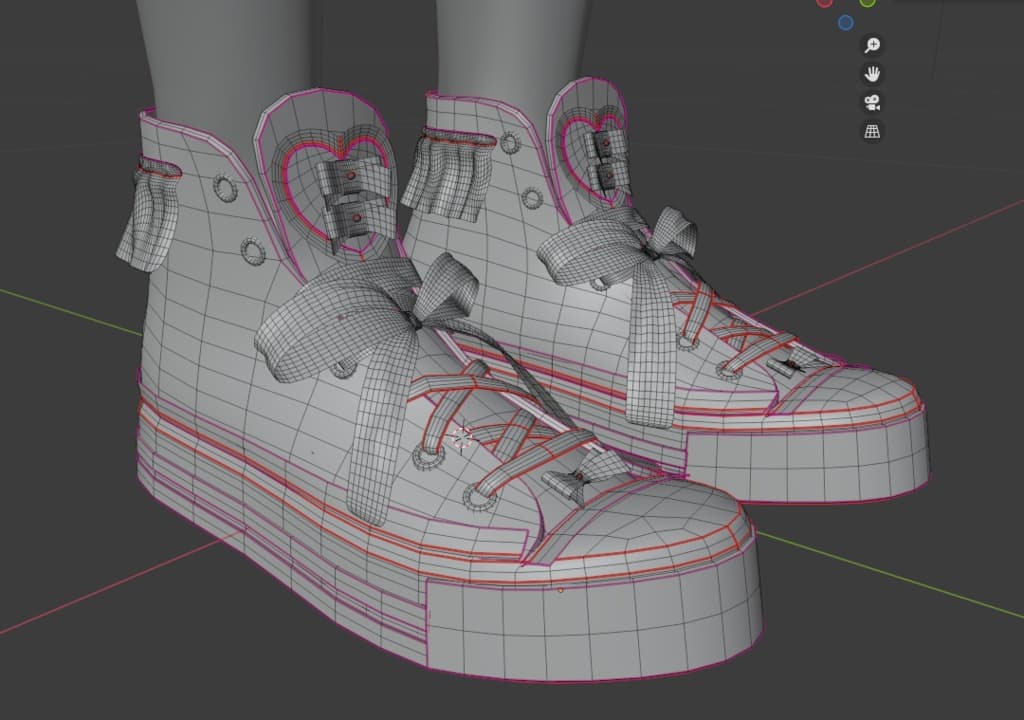The image size is (1024, 720).
Task: Click the upper eyelet on front shoe side
Action: [223, 188]
